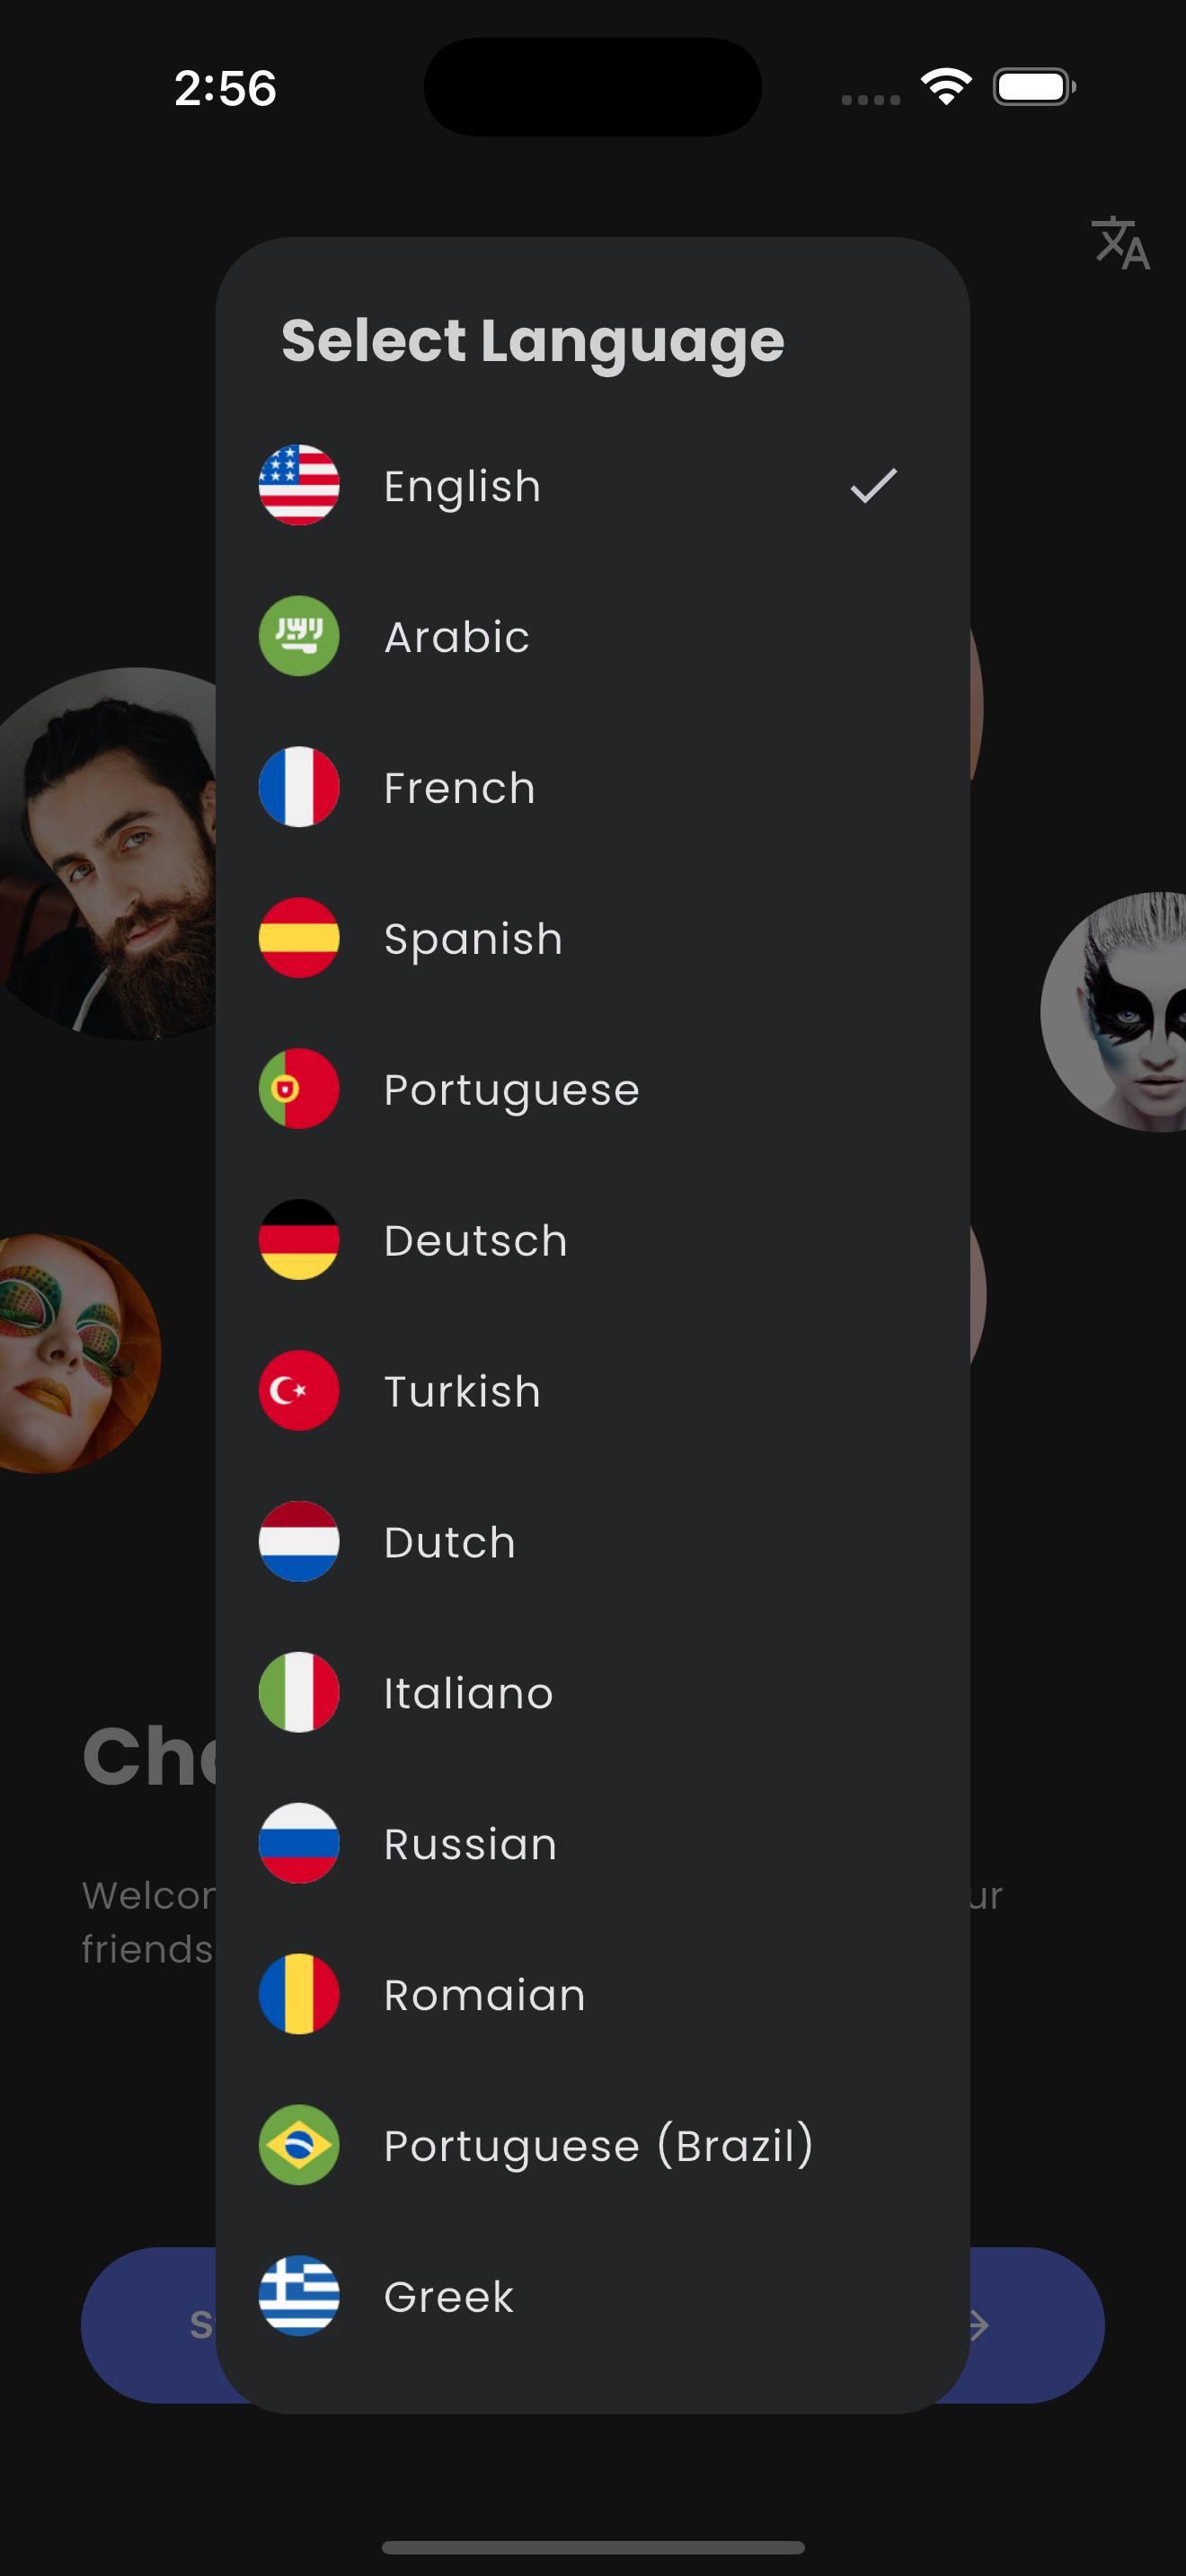Select Russian from the list
The width and height of the screenshot is (1186, 2576).
[x=592, y=1844]
